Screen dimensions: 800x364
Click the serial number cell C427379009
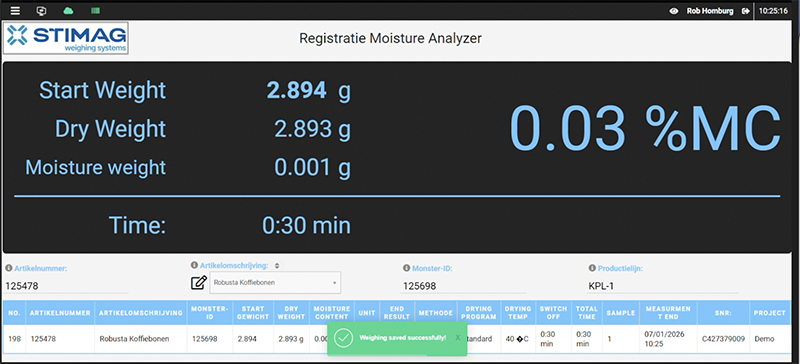pos(722,338)
